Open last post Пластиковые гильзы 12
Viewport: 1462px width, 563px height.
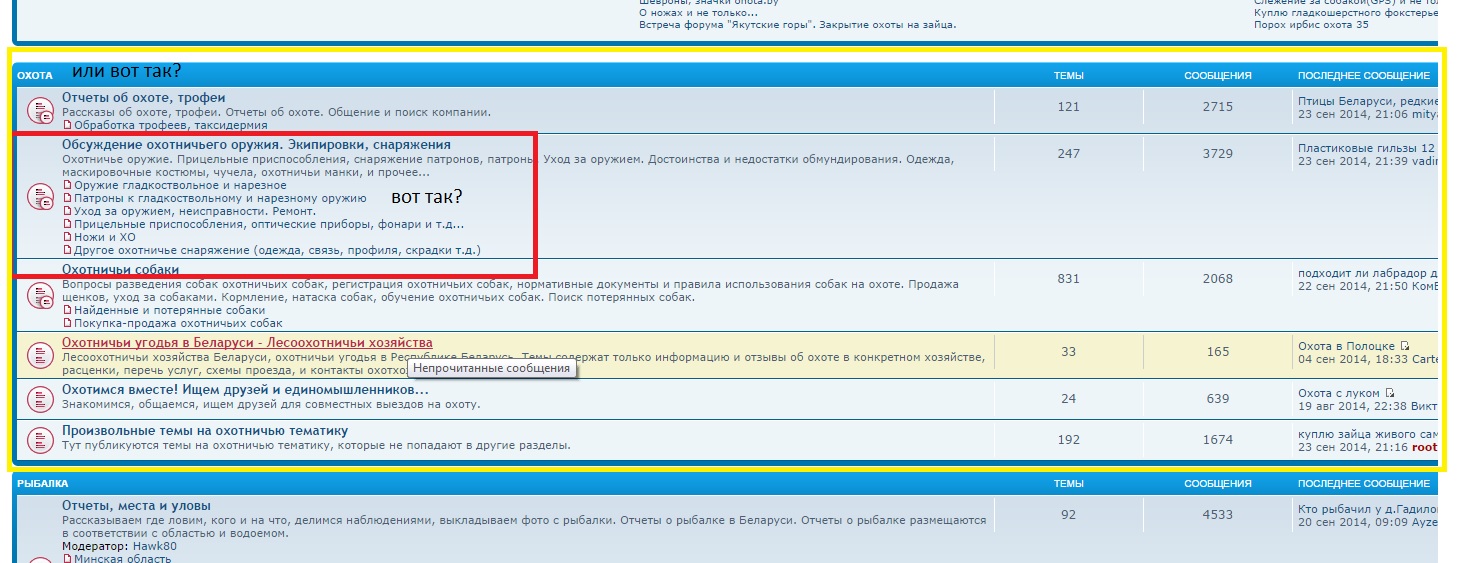tap(1366, 148)
